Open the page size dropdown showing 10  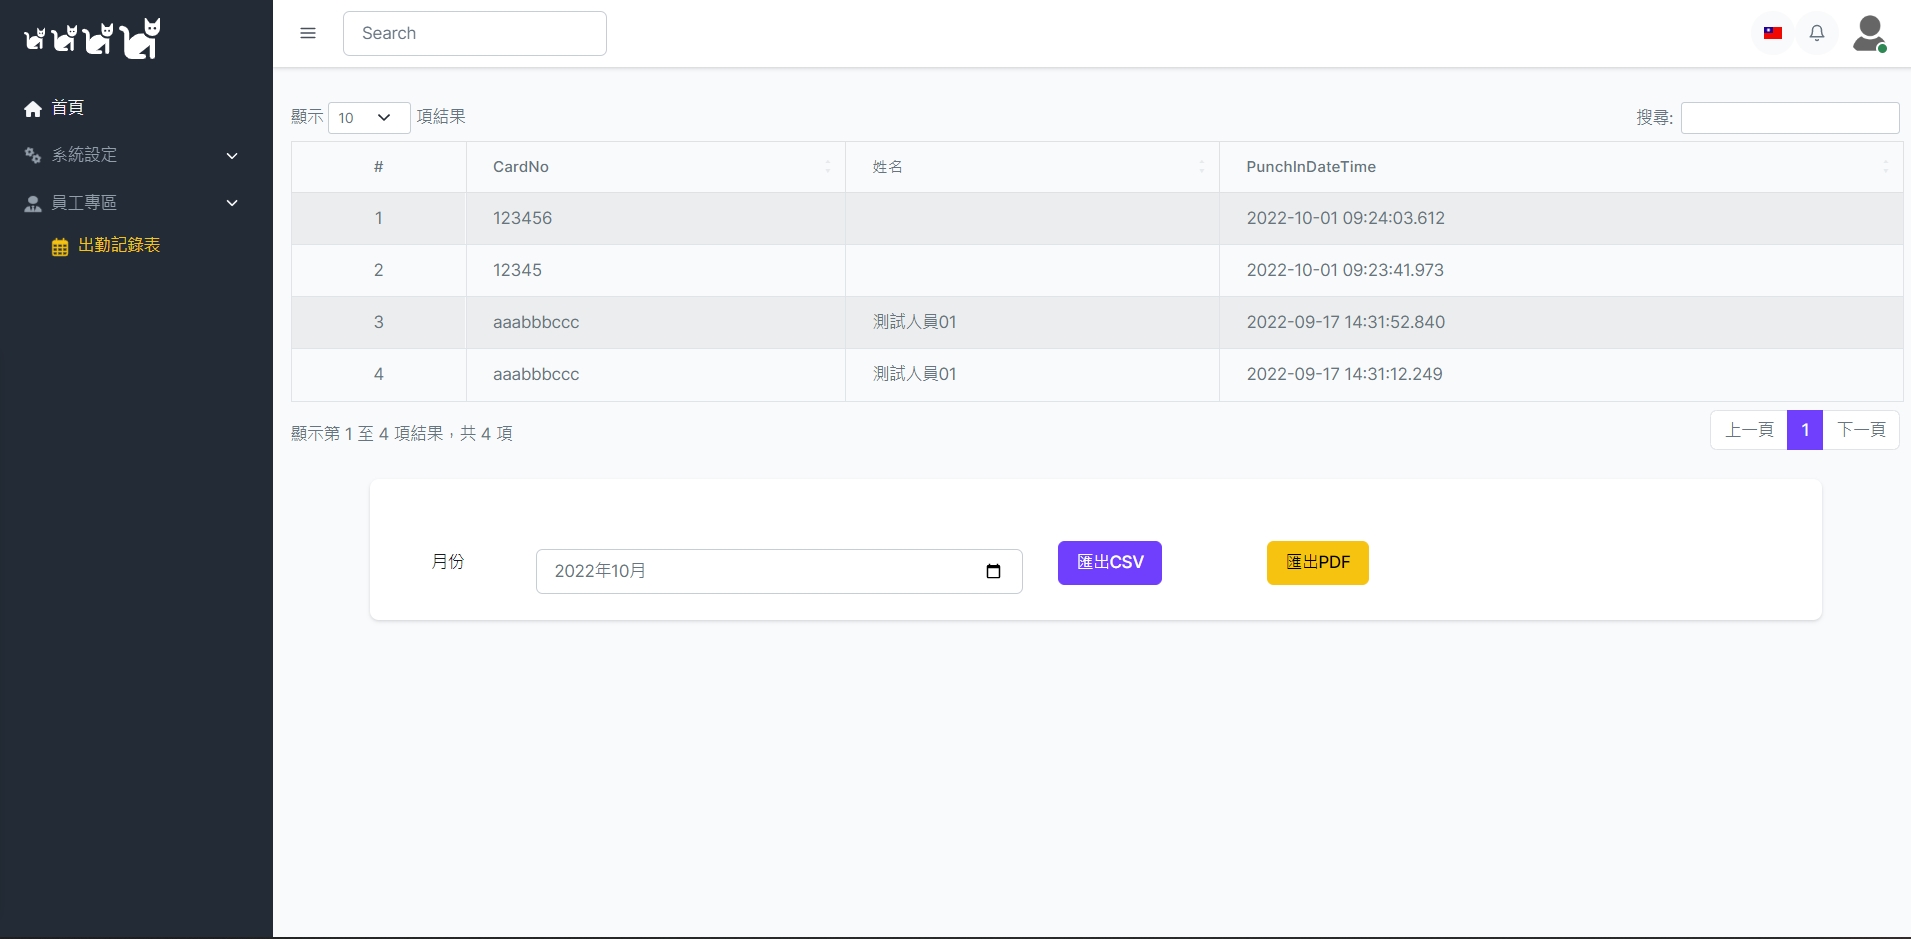pos(369,117)
